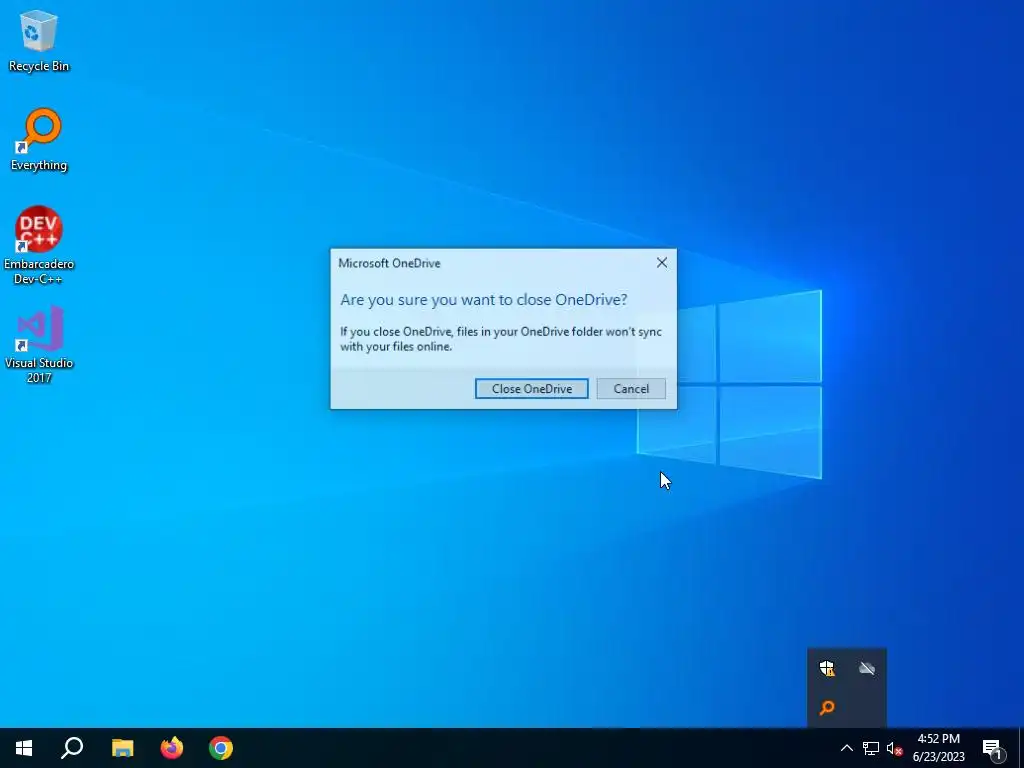Confirm with the Close OneDrive button

point(532,389)
